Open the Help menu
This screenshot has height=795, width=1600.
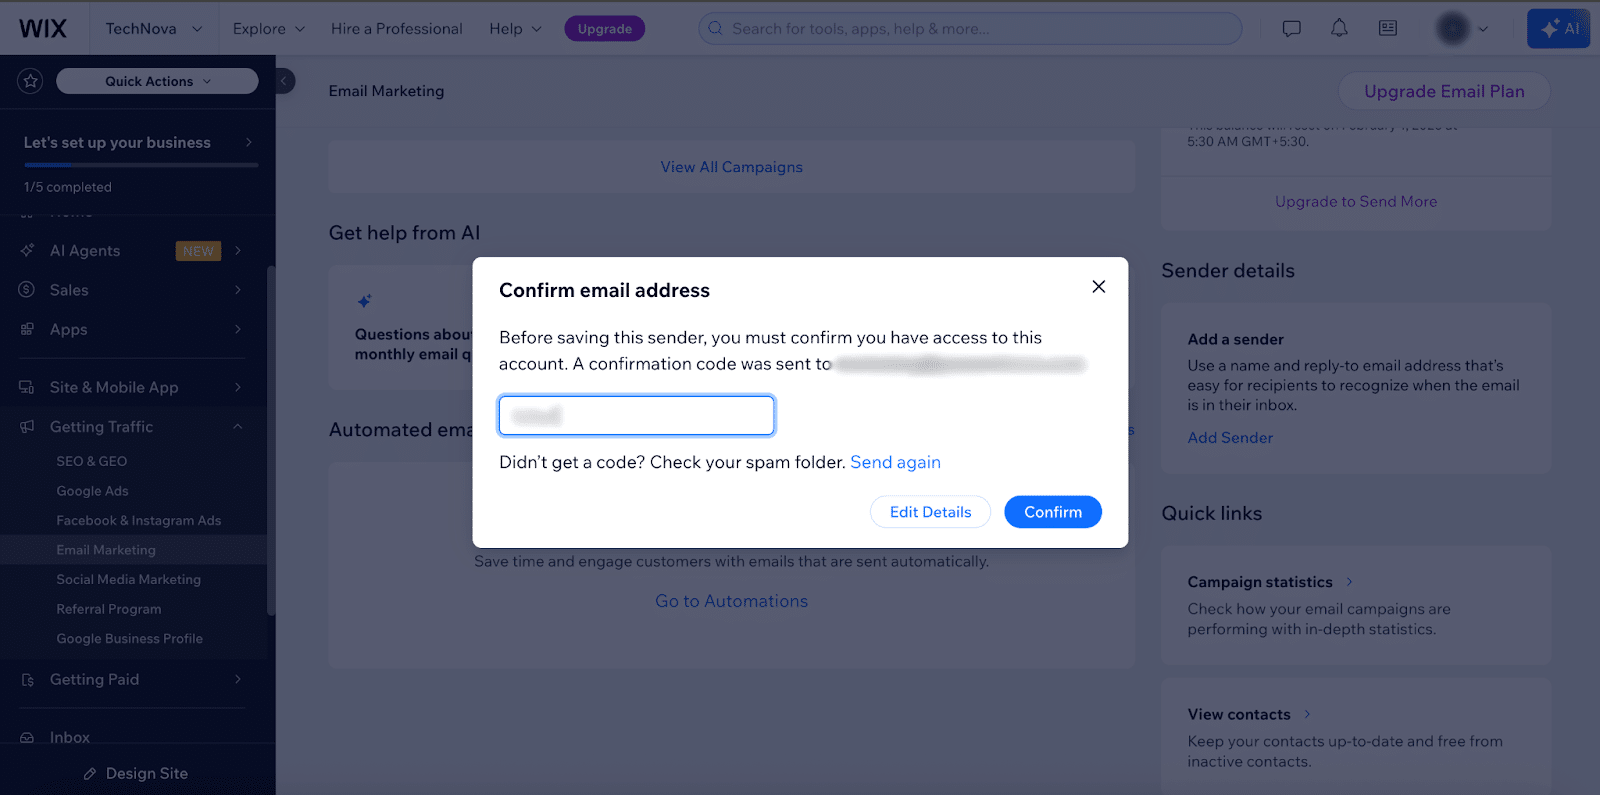coord(515,28)
